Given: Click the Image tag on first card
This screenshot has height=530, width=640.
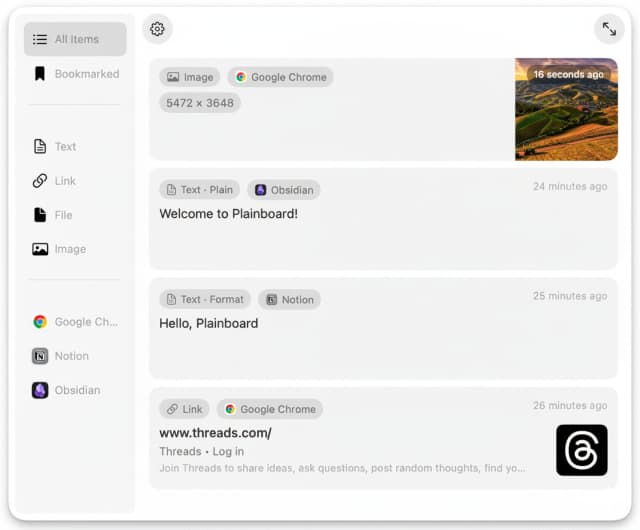Looking at the screenshot, I should click(x=190, y=77).
